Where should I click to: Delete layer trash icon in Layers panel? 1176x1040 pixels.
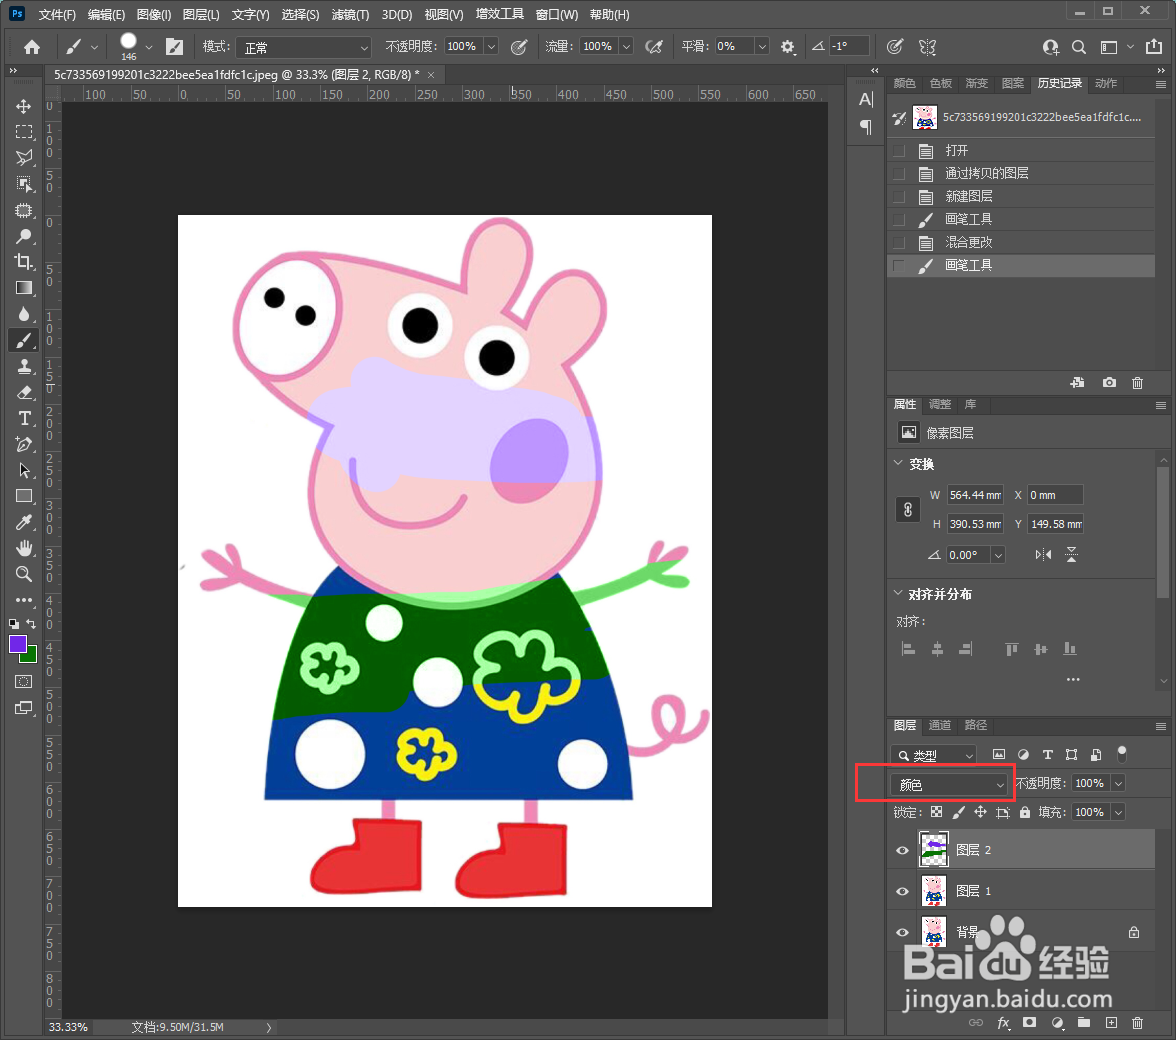[x=1137, y=1023]
